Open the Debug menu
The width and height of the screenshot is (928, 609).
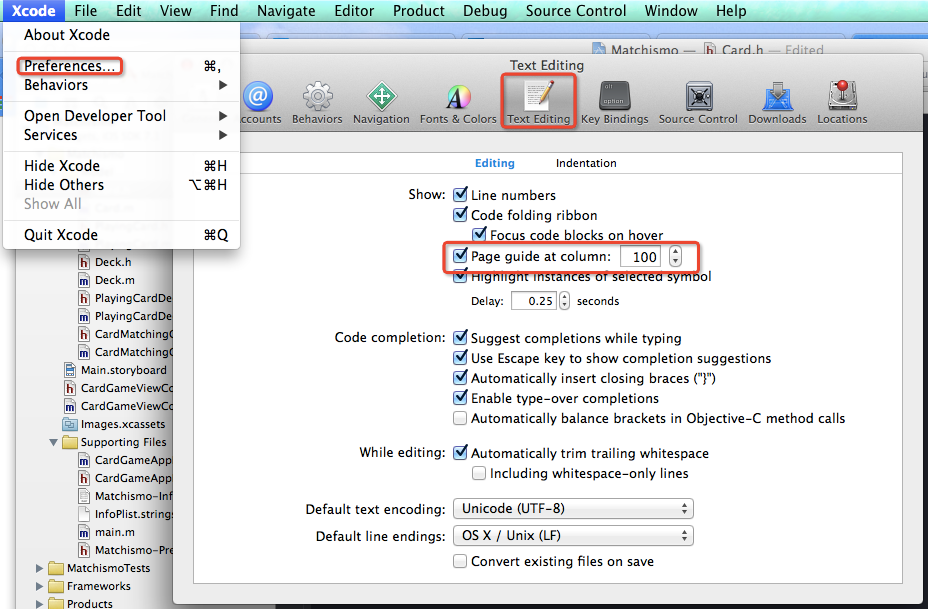[x=485, y=11]
